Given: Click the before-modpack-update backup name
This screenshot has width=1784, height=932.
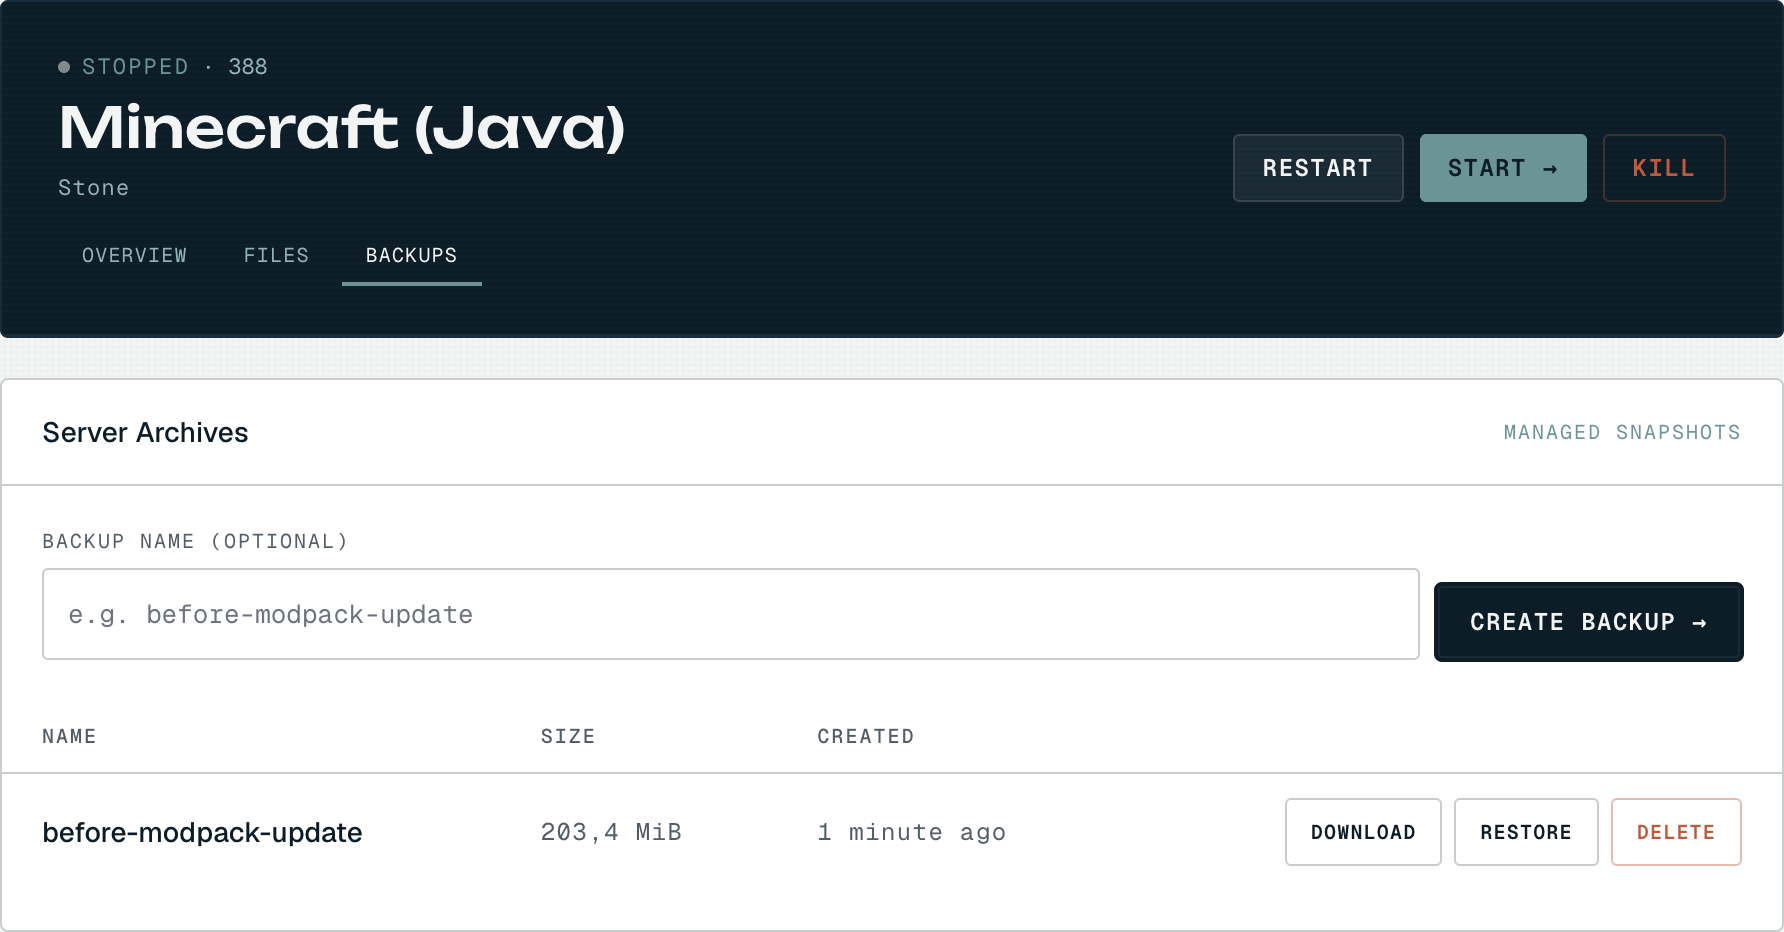Looking at the screenshot, I should 202,832.
